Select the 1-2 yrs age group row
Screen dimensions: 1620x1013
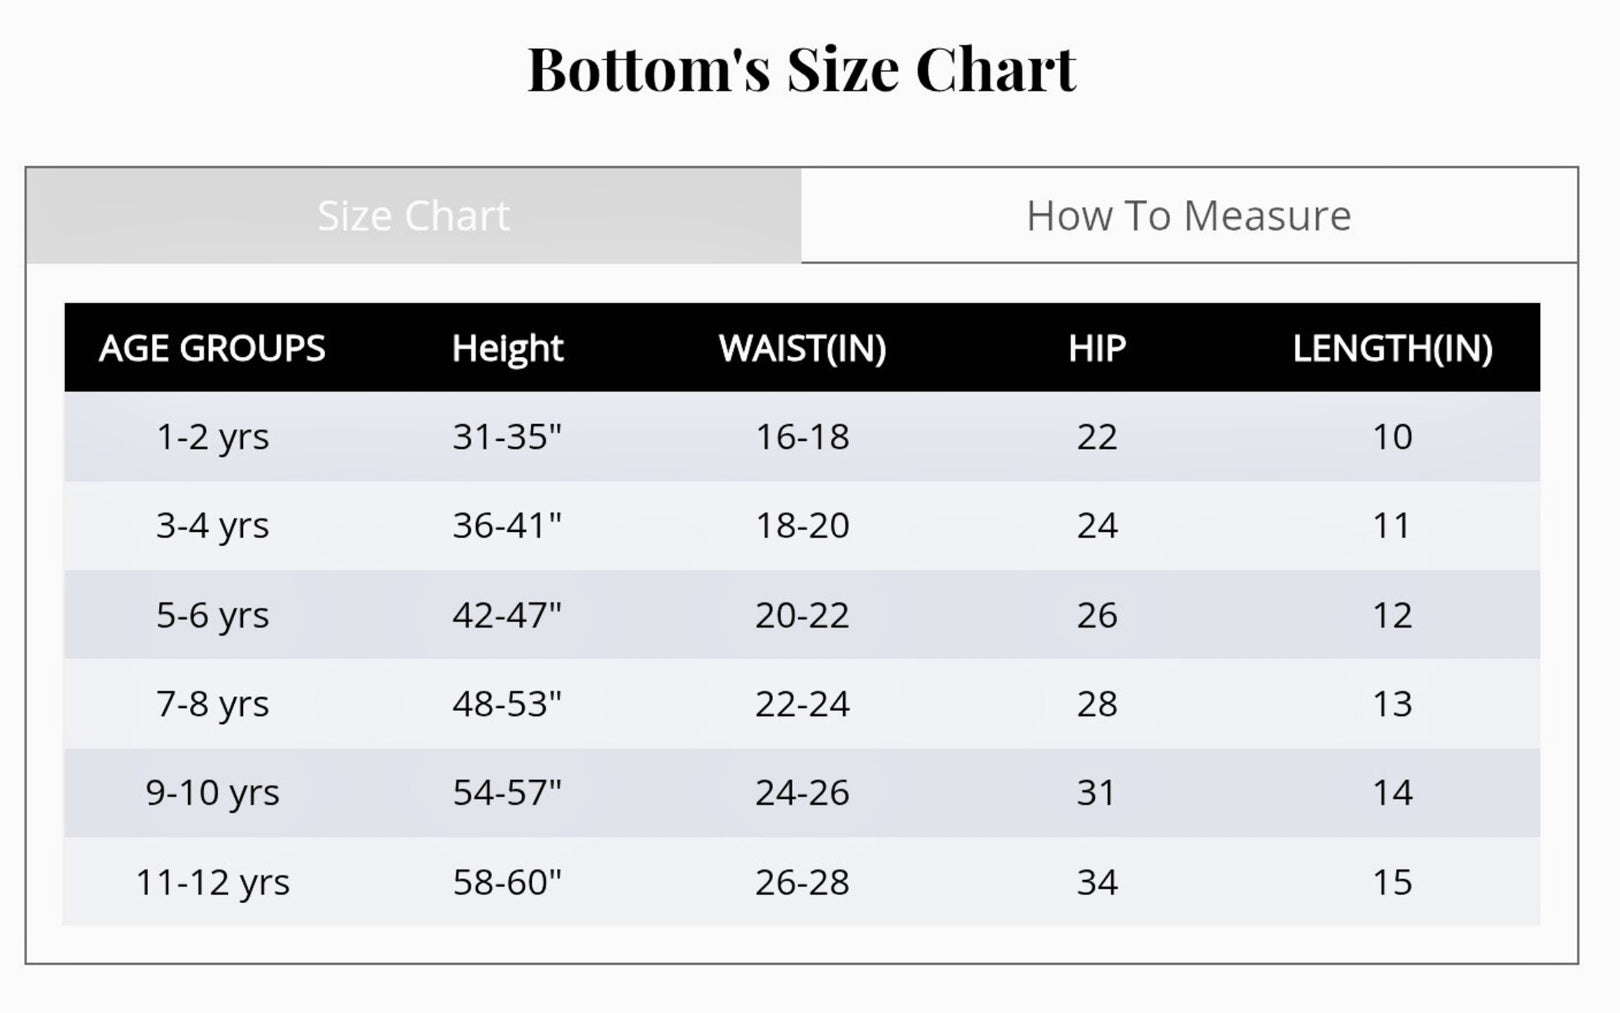[212, 437]
